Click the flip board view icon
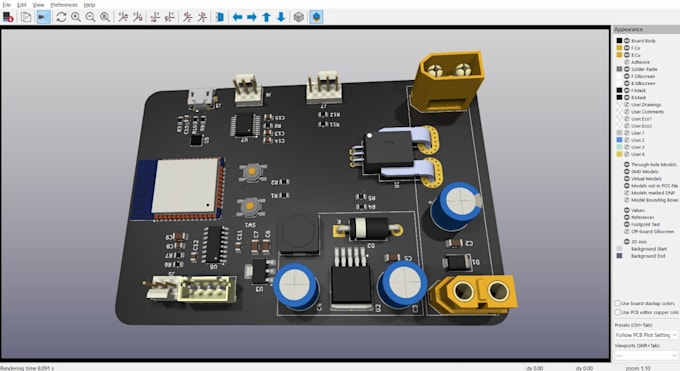Image resolution: width=680 pixels, height=371 pixels. click(x=220, y=17)
